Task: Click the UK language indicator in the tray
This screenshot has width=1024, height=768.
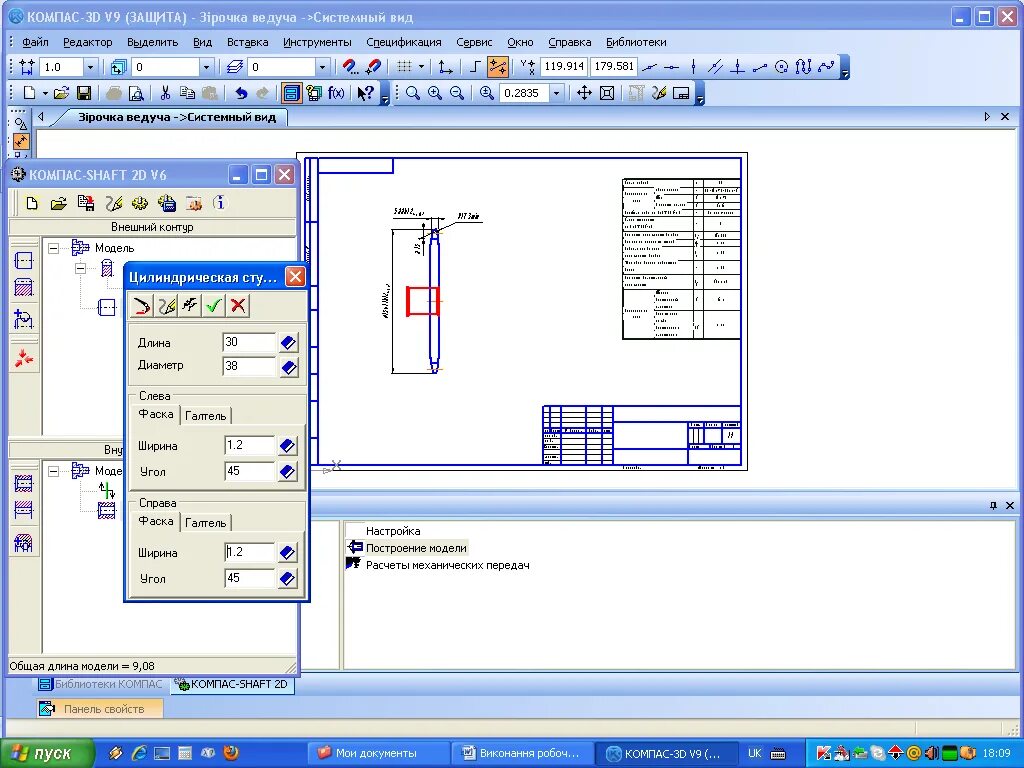Action: 754,753
